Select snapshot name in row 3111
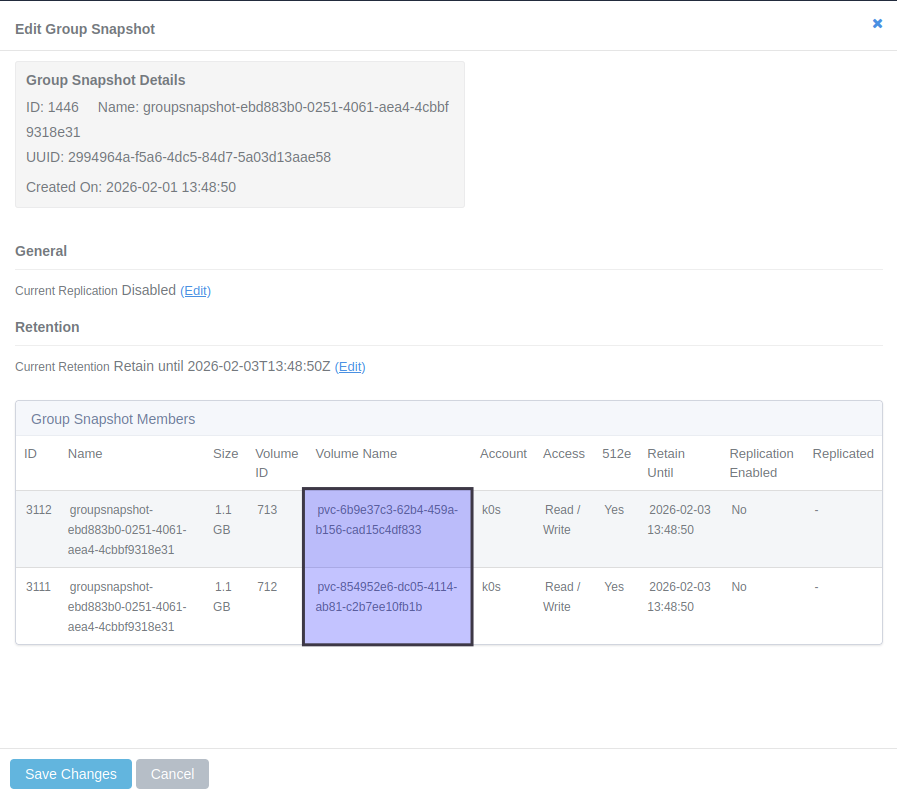The image size is (897, 798). pyautogui.click(x=127, y=607)
